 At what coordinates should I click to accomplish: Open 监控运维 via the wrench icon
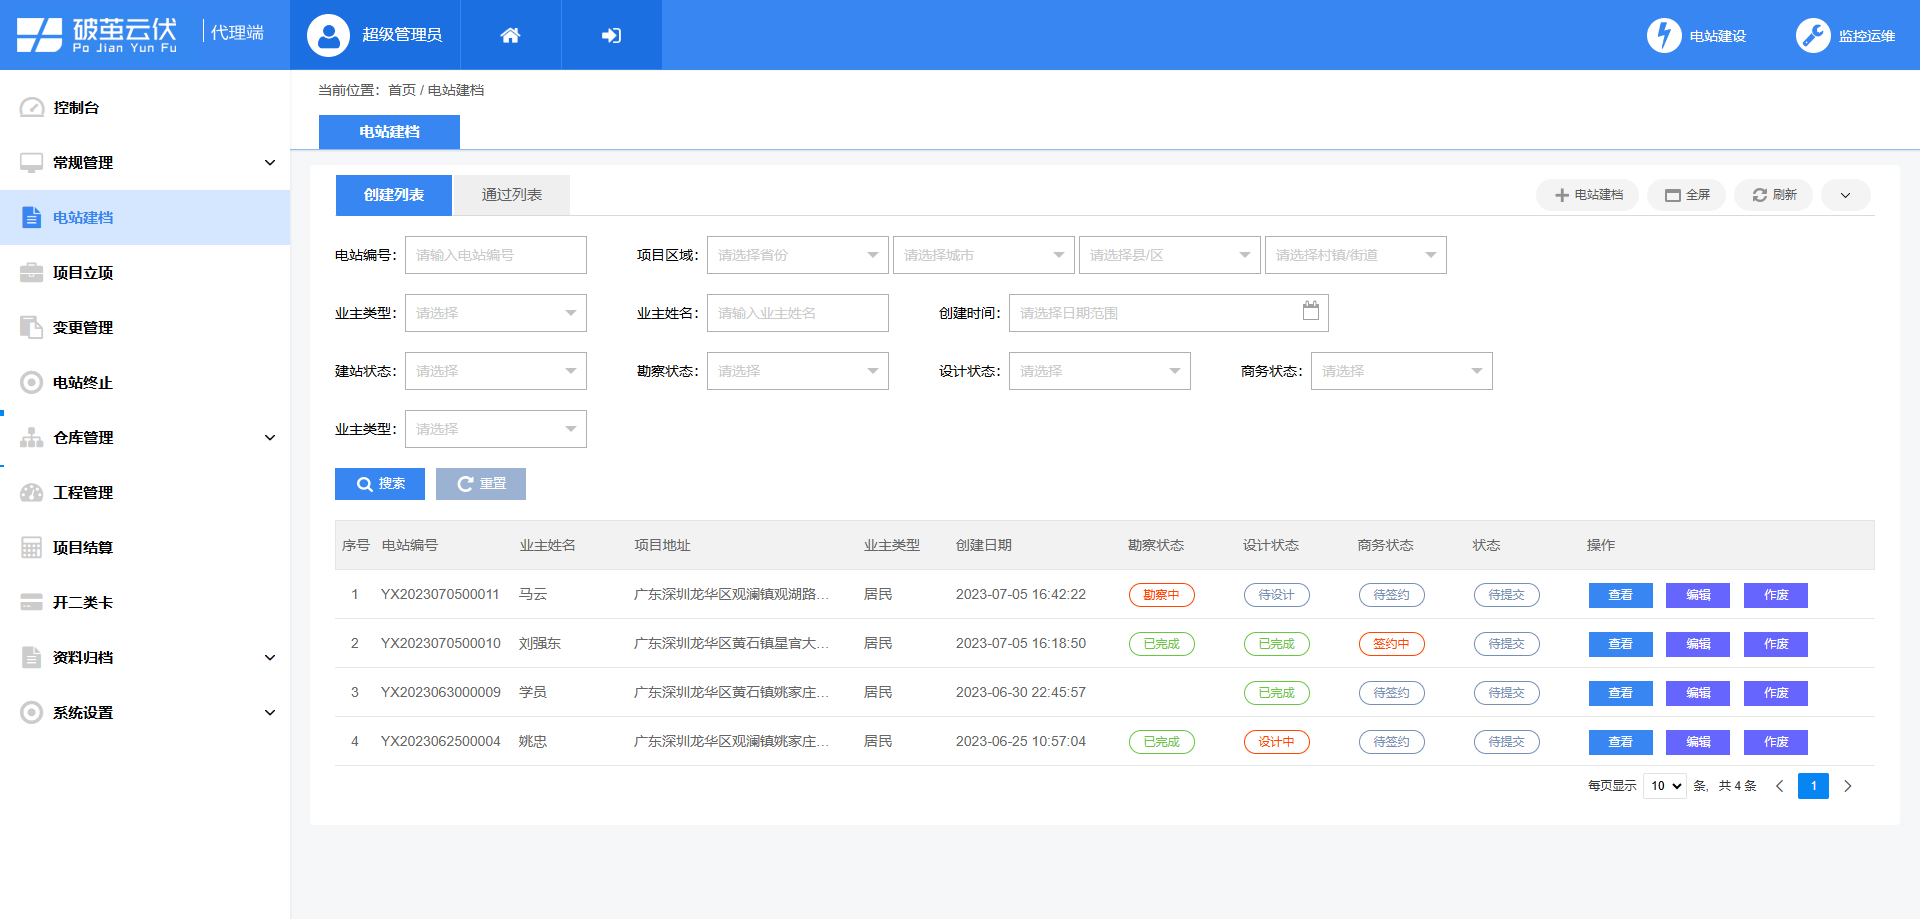click(1813, 34)
